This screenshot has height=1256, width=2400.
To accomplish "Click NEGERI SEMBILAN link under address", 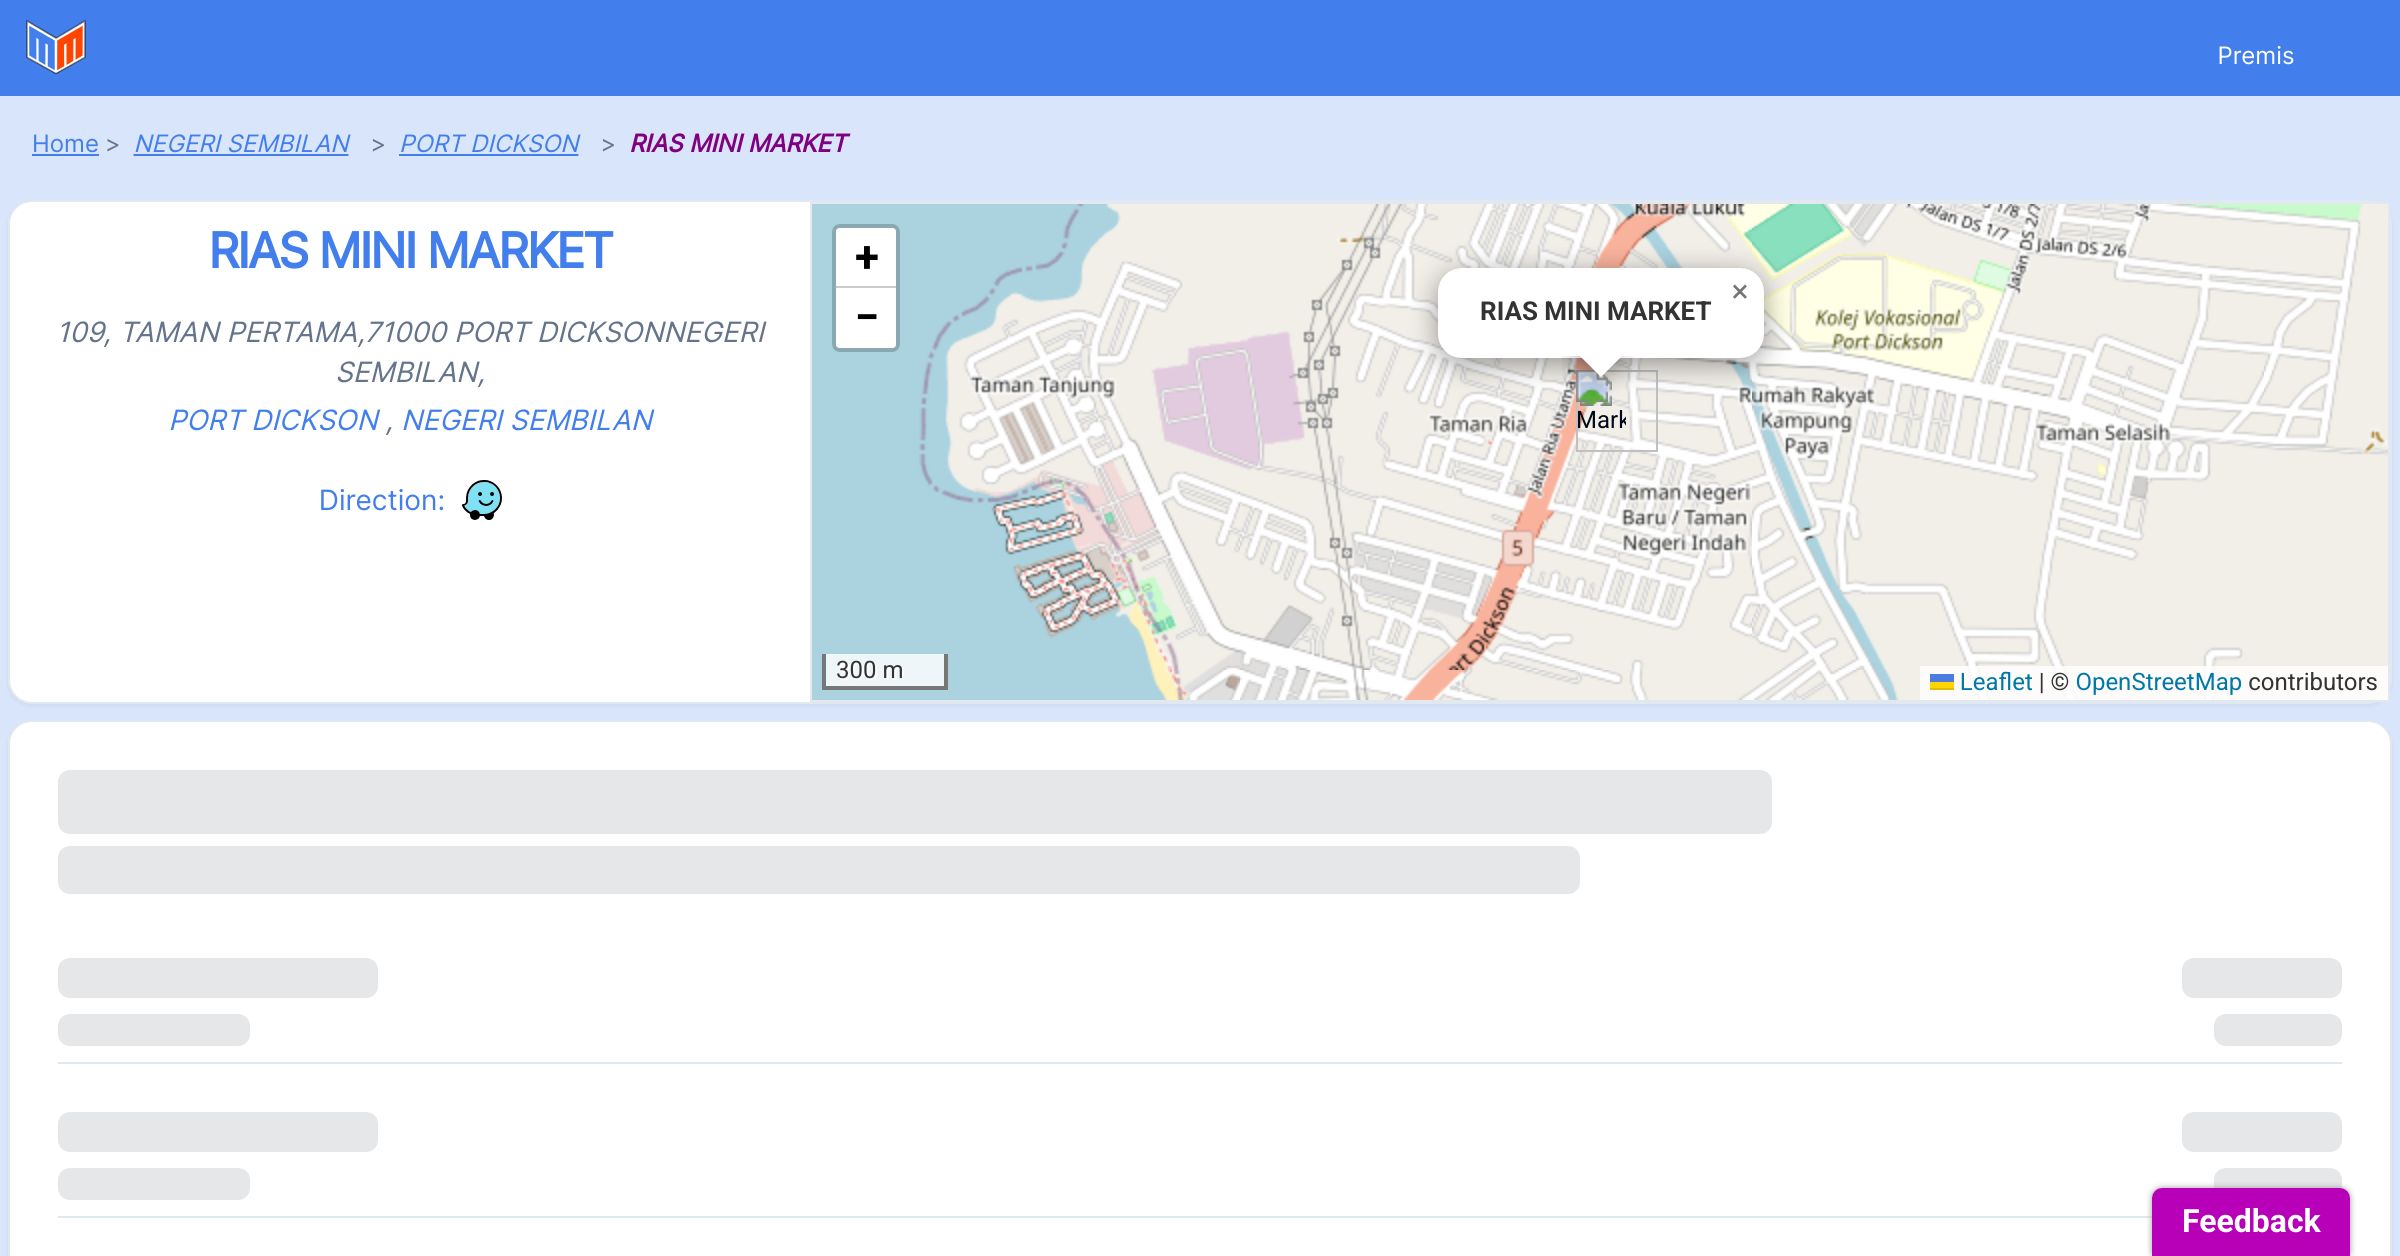I will pos(528,420).
